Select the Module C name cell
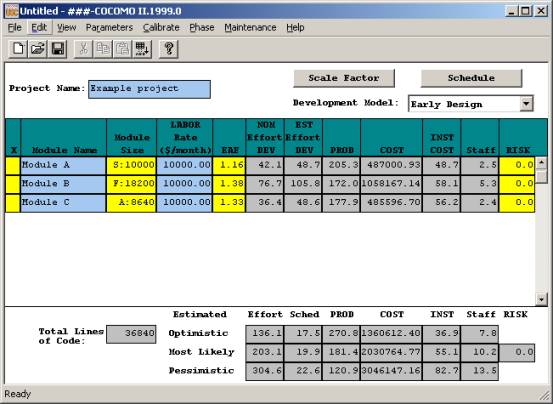Viewport: 553px width, 404px height. click(x=63, y=203)
